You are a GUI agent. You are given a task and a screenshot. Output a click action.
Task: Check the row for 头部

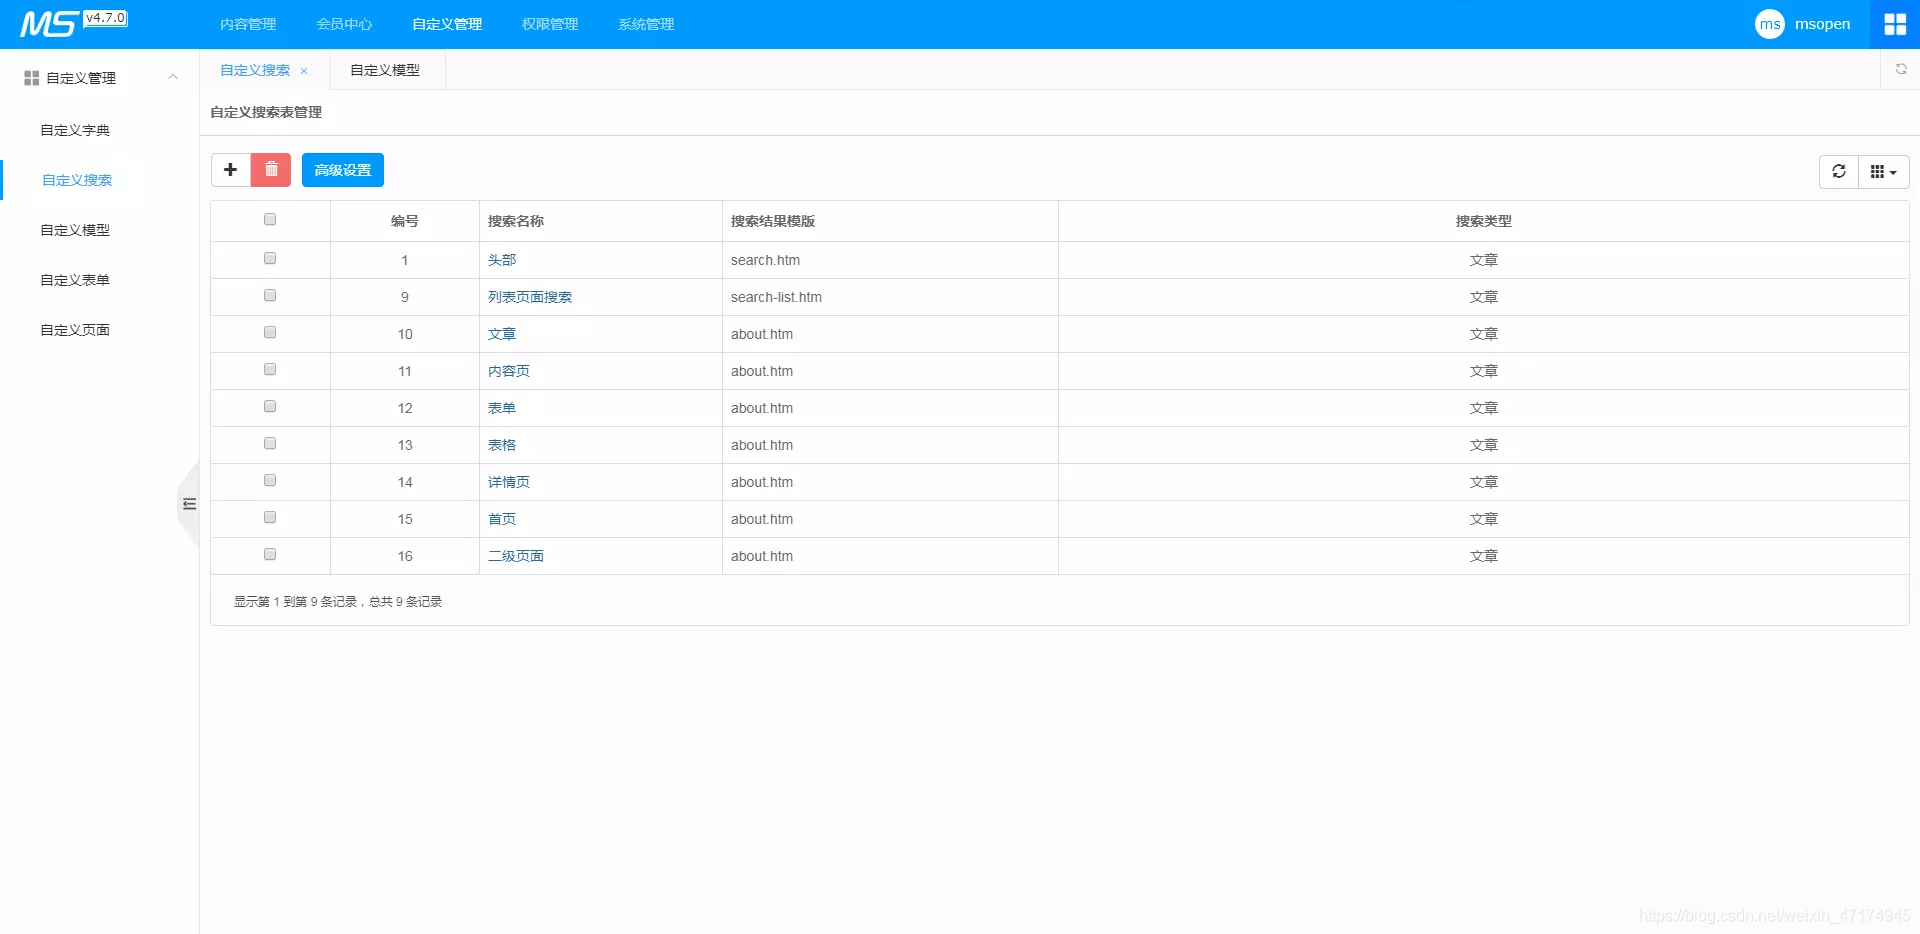pyautogui.click(x=270, y=258)
